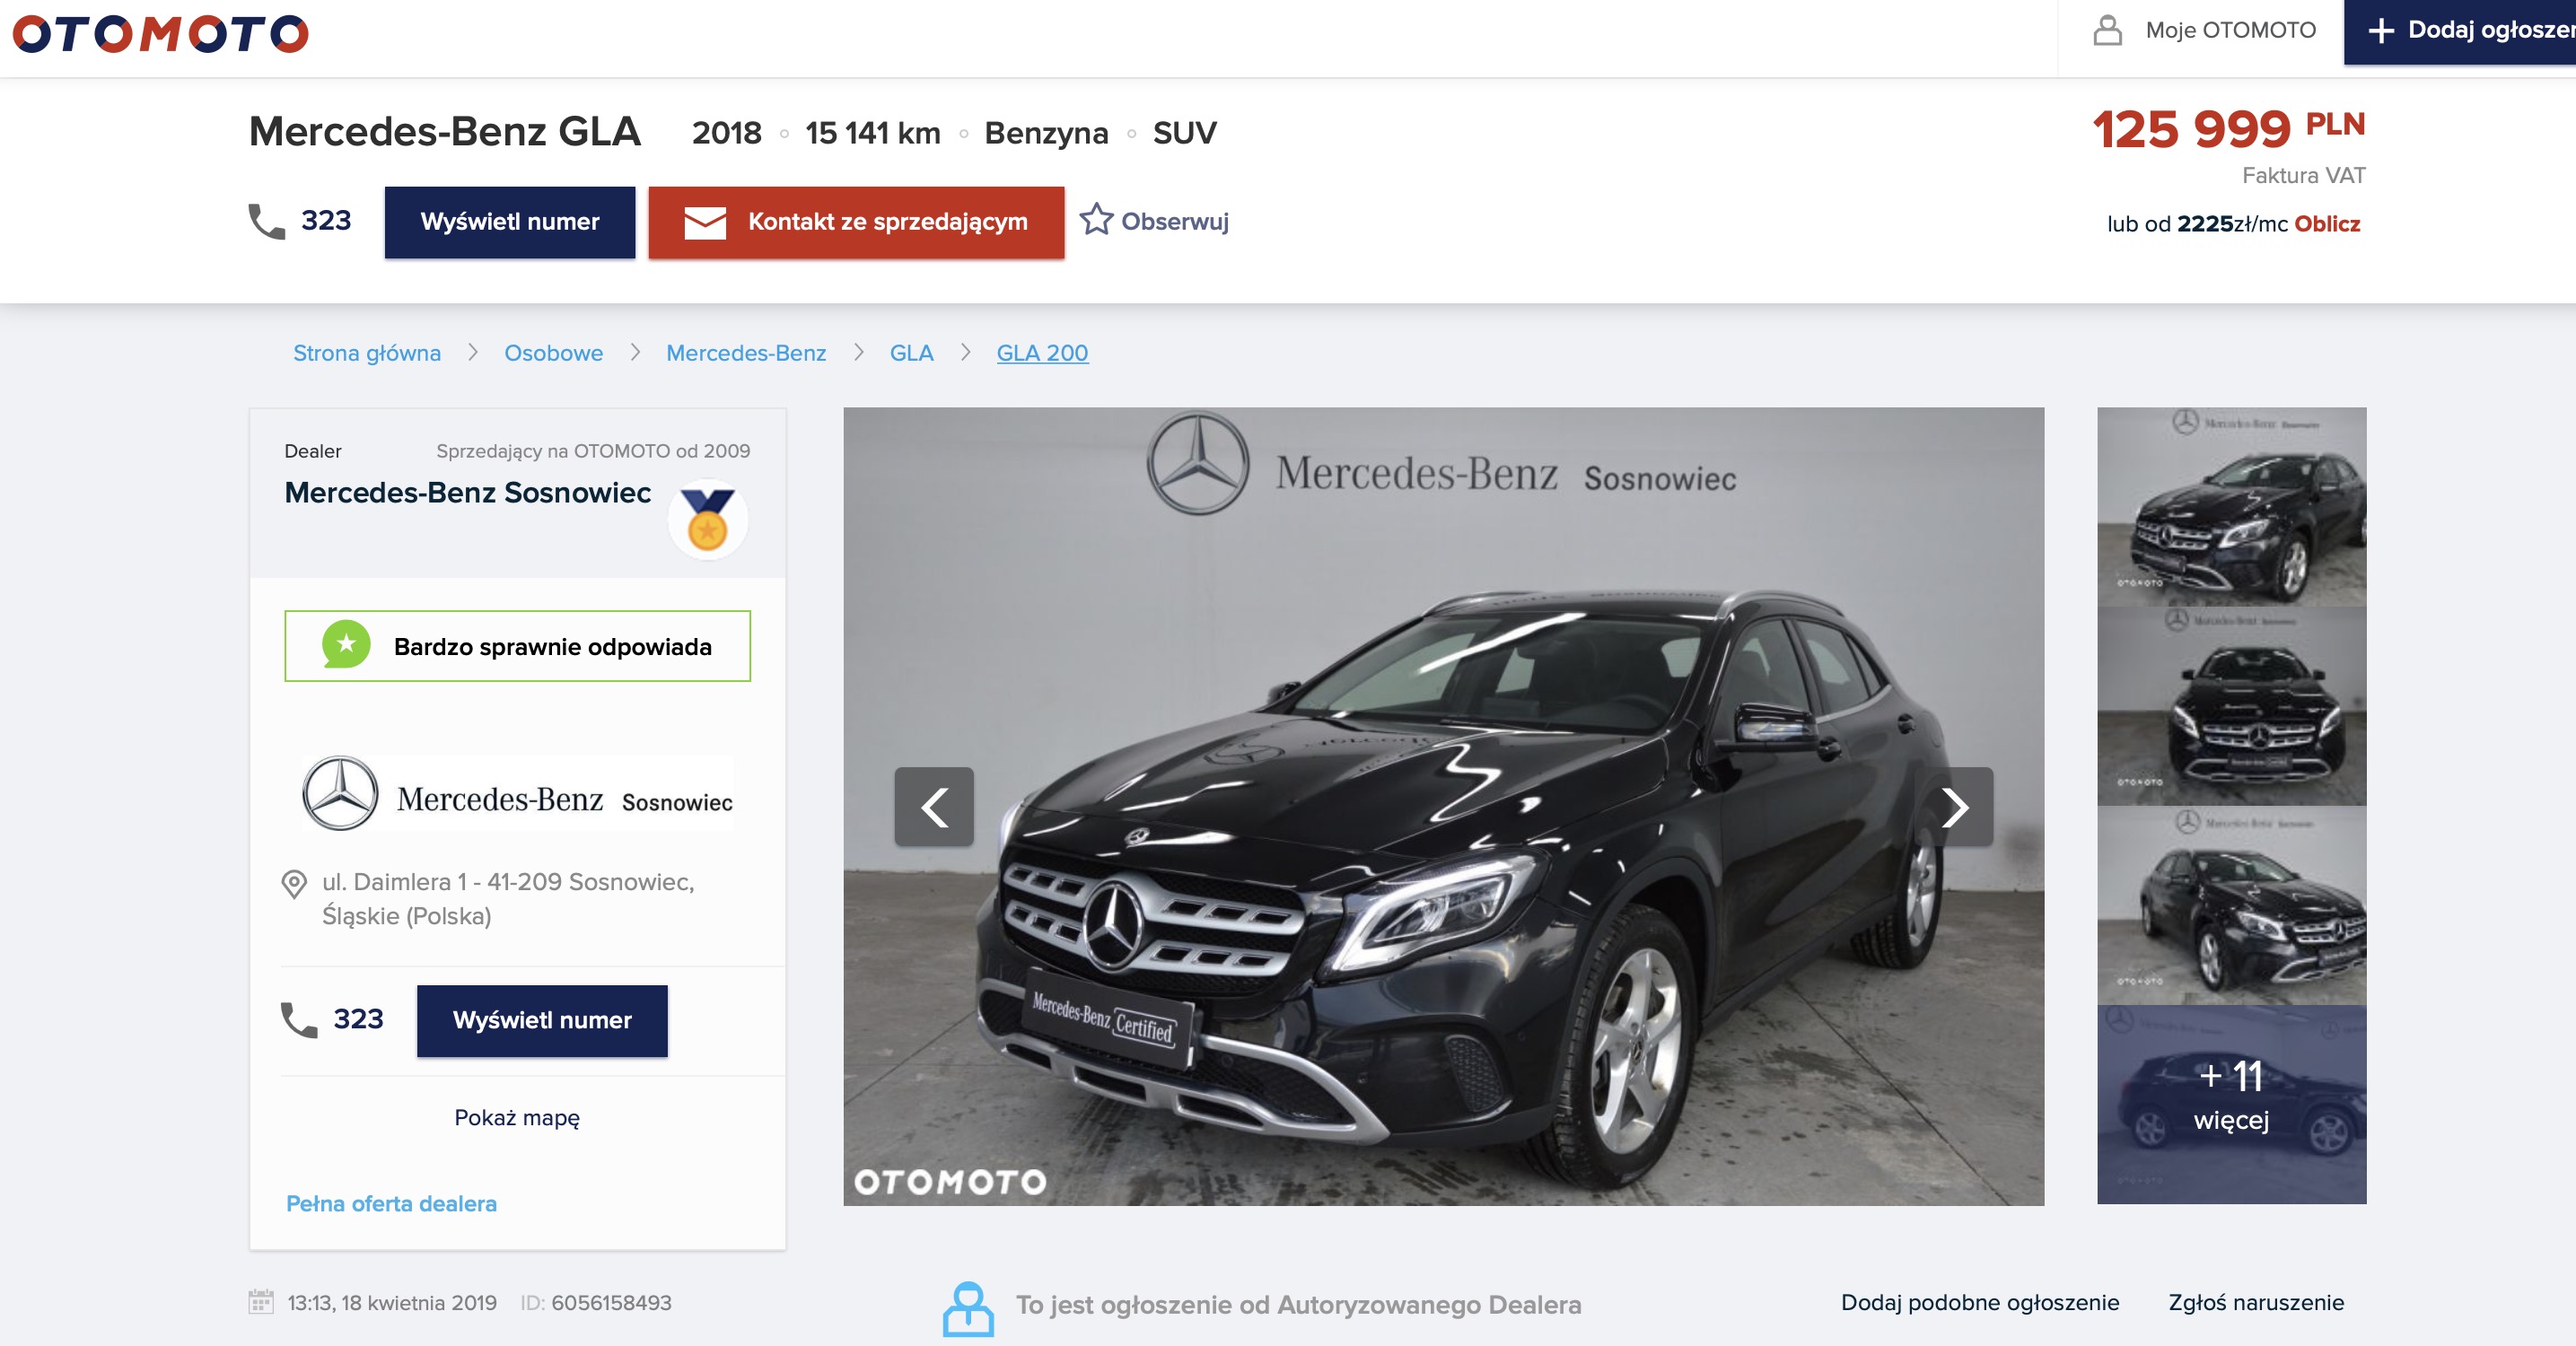
Task: Click Dodaj podobne ogłoszenie link
Action: pyautogui.click(x=1980, y=1303)
